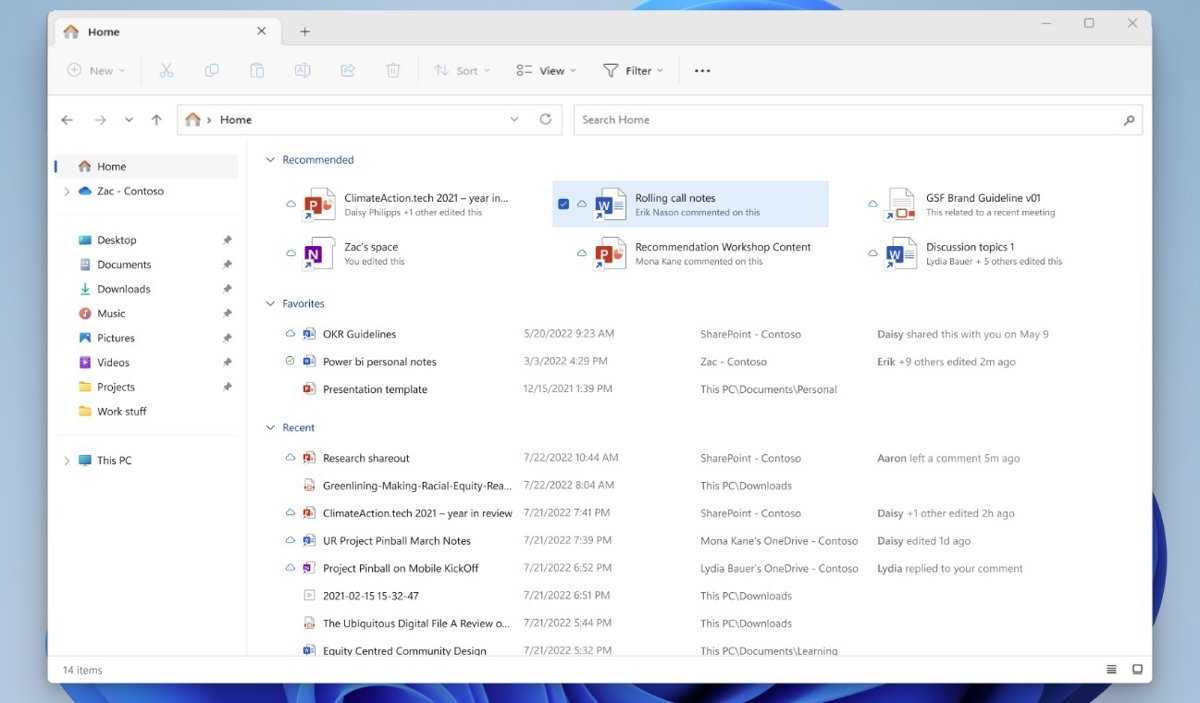Open the View dropdown menu
The height and width of the screenshot is (703, 1200).
coord(546,71)
